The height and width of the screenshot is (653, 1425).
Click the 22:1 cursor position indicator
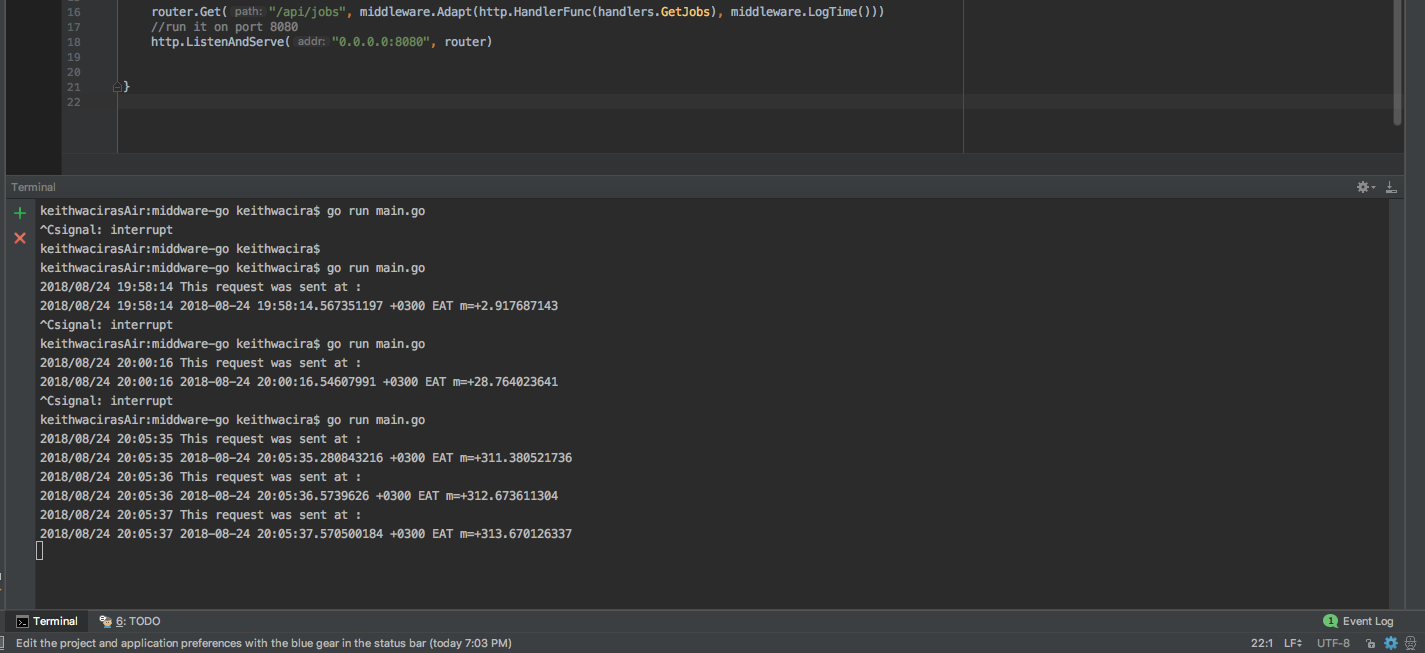pyautogui.click(x=1261, y=643)
